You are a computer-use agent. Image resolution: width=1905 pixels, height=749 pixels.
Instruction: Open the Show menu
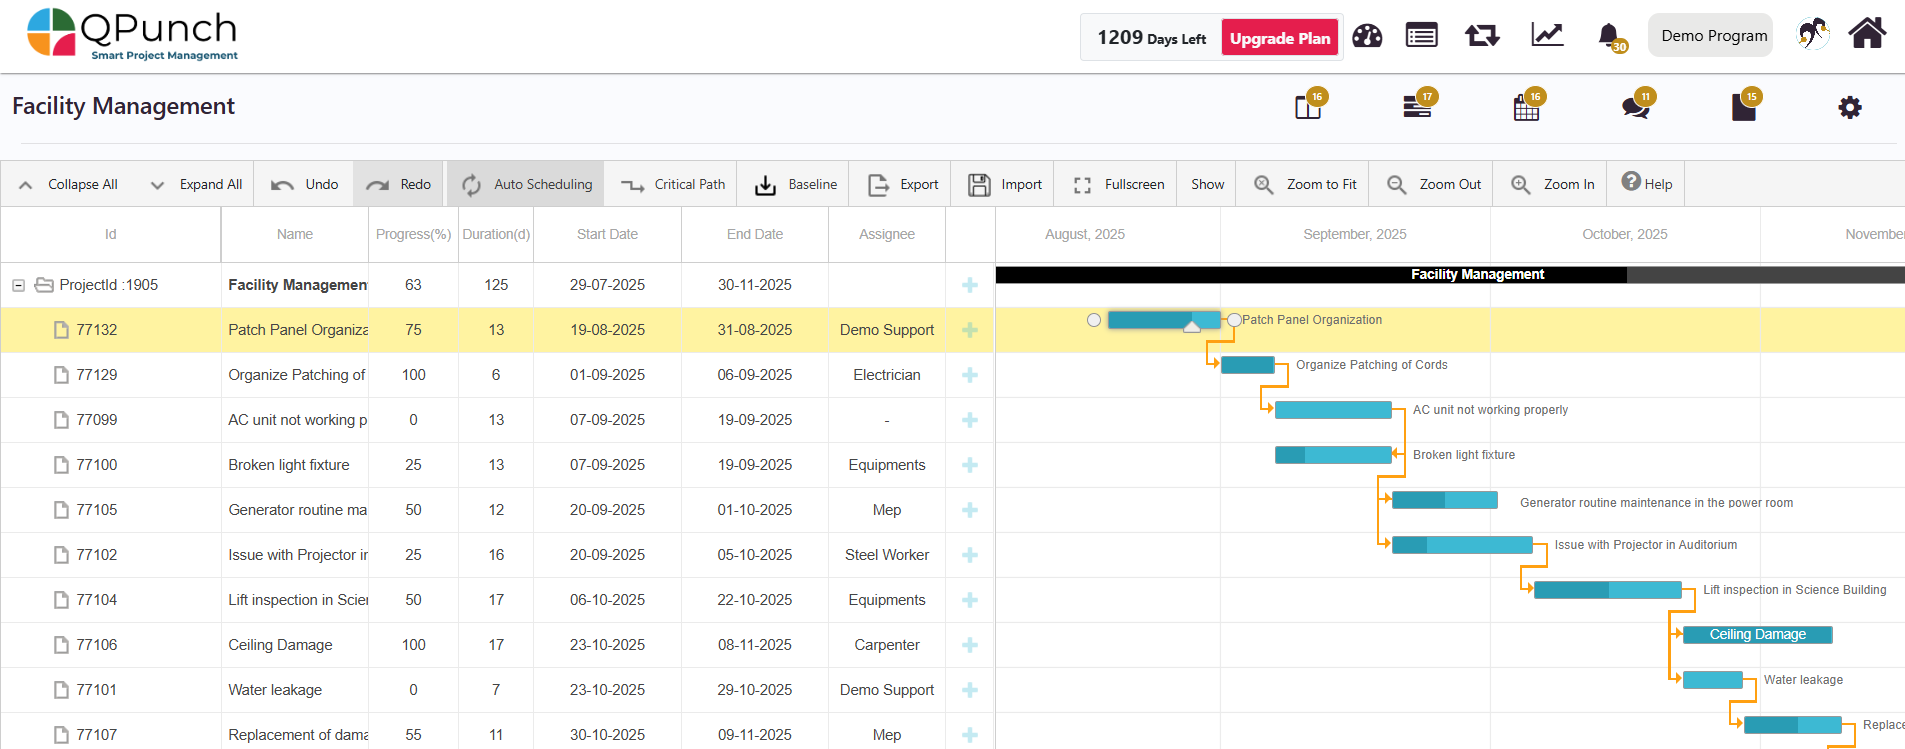click(1207, 184)
